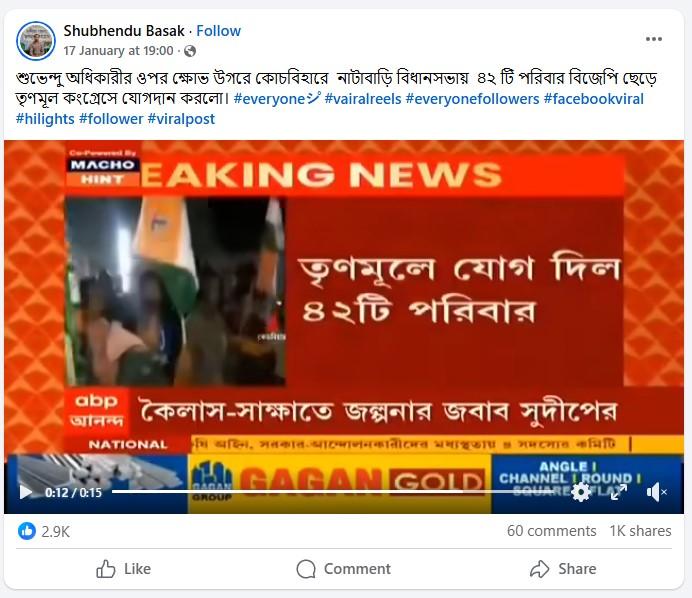Open video settings gear icon
This screenshot has width=692, height=598.
click(580, 492)
